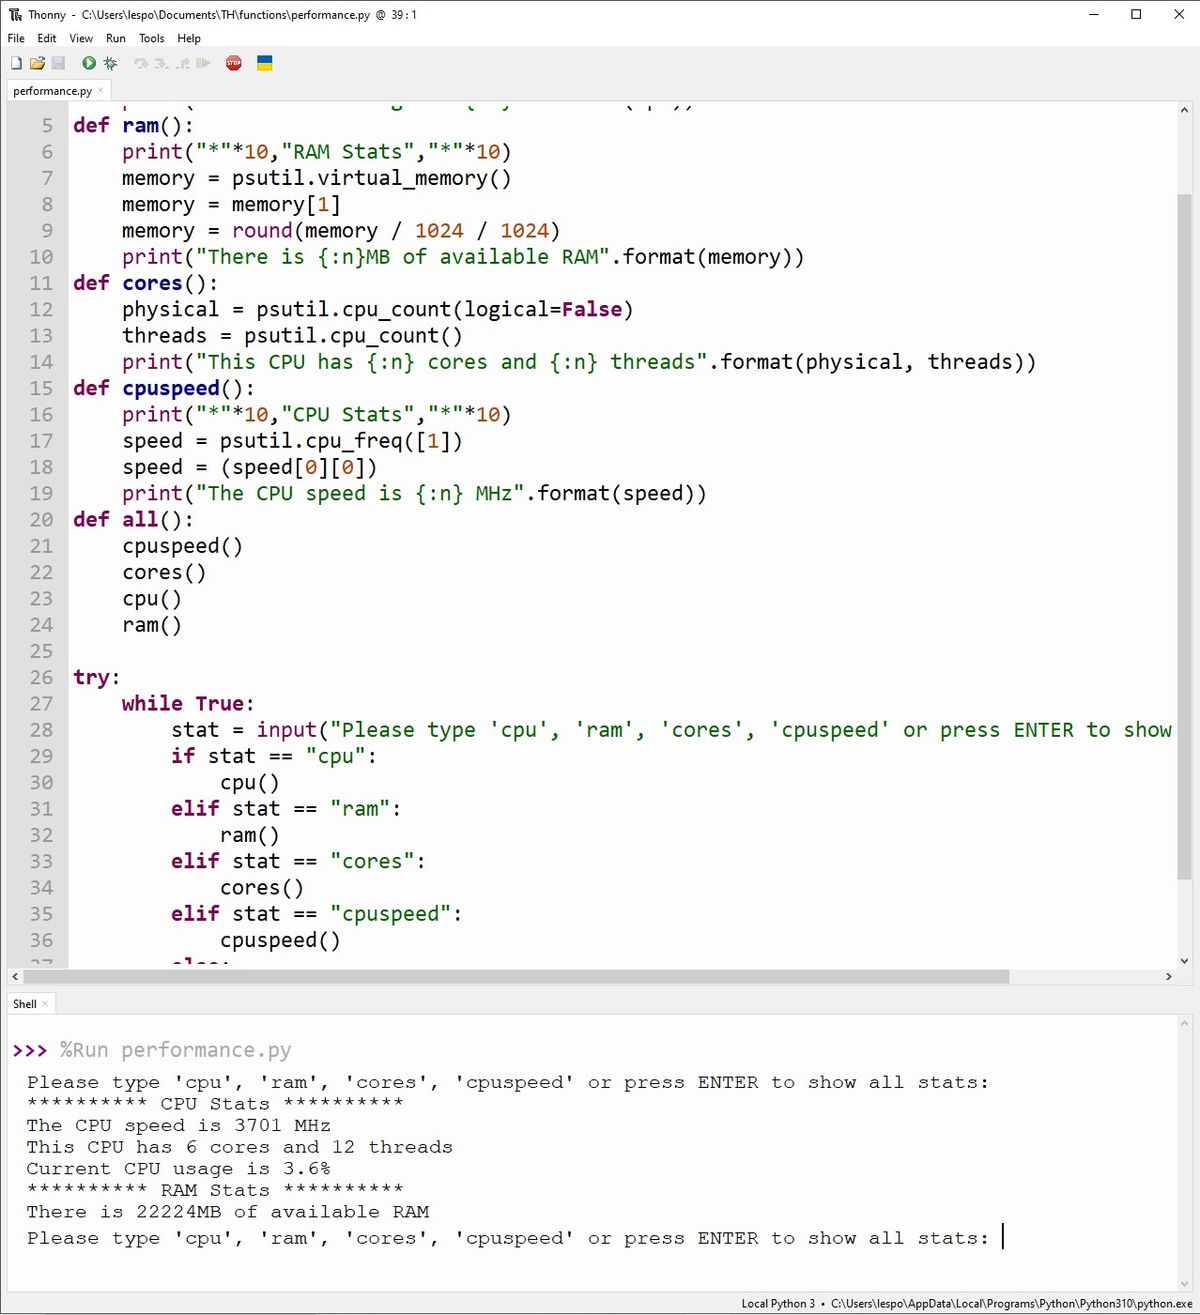Close the performance.py editor tab

101,90
